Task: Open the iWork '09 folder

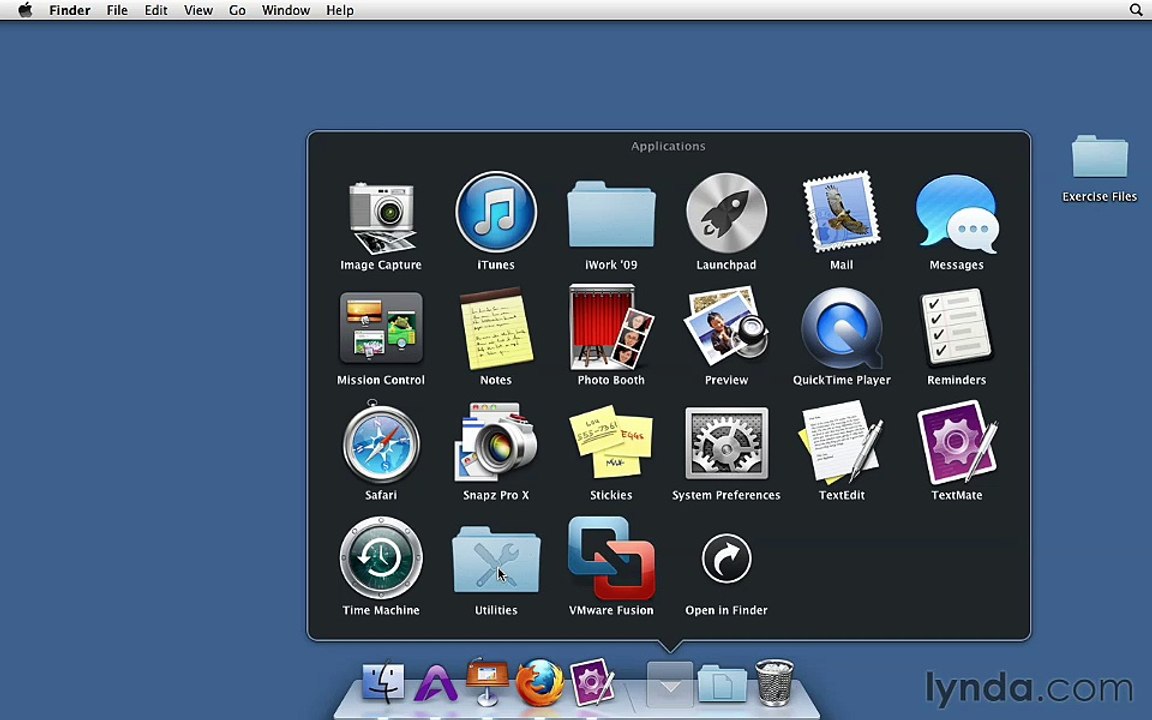Action: (x=611, y=215)
